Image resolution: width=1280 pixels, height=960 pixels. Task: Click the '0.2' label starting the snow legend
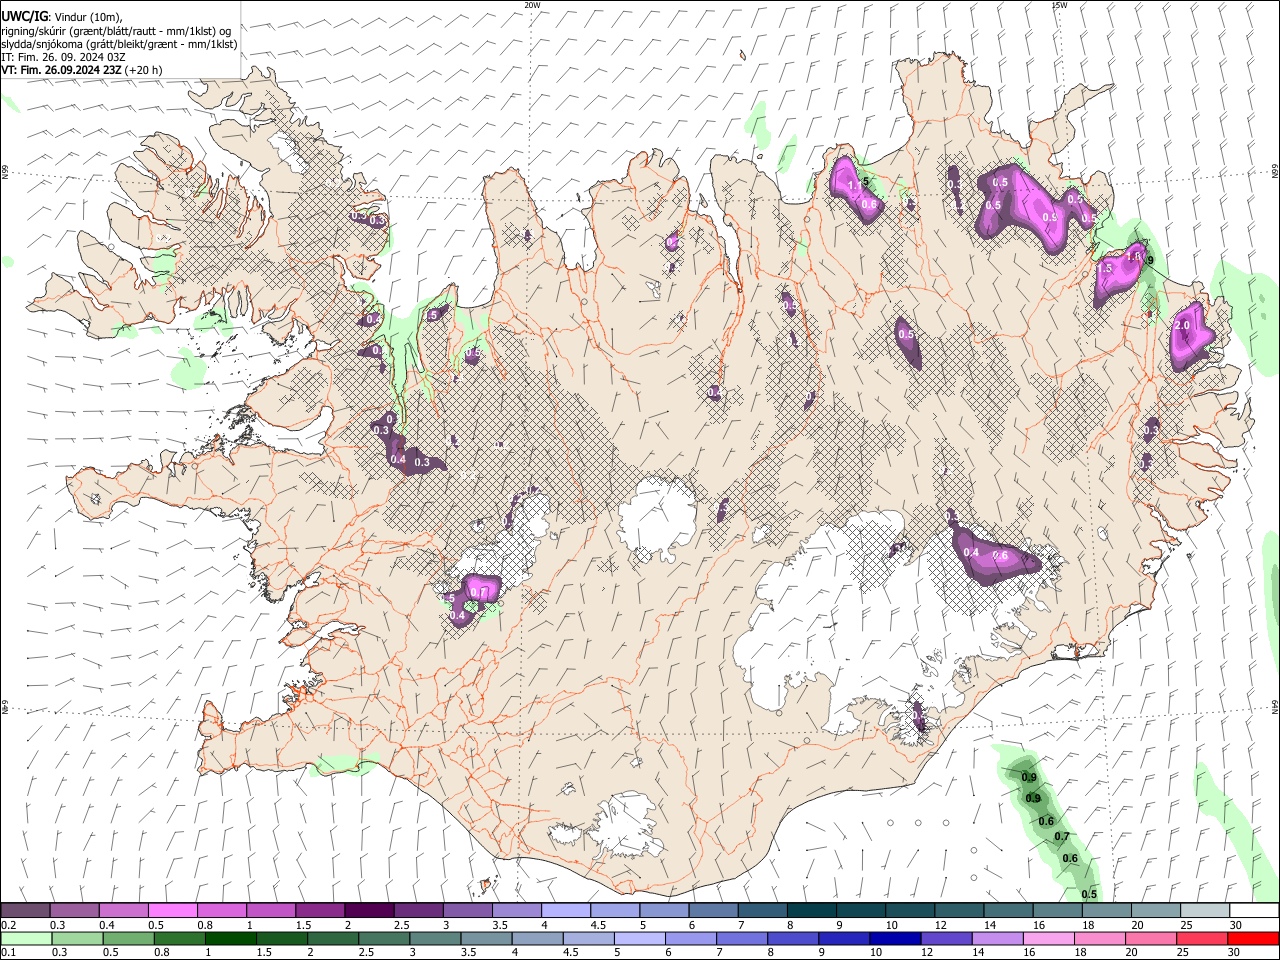9,925
